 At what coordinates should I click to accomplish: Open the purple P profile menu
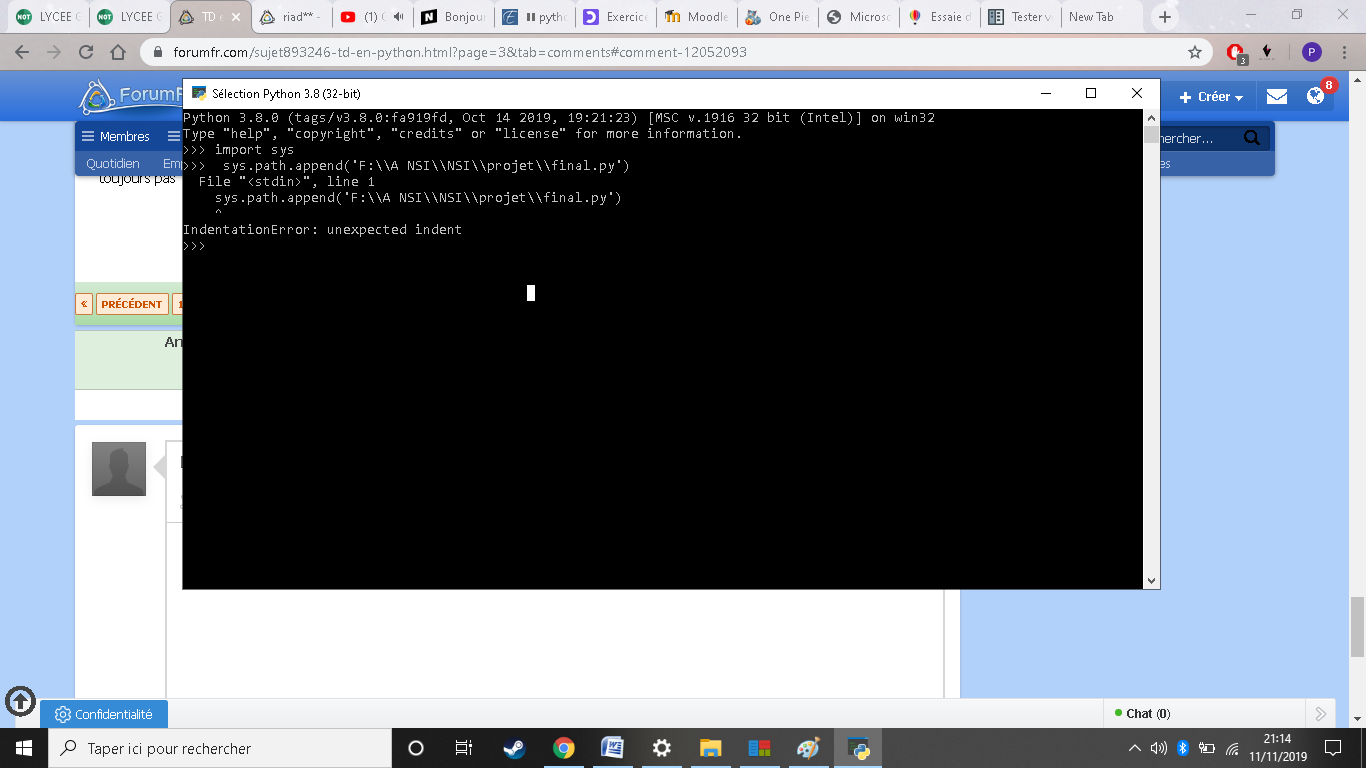[x=1312, y=52]
